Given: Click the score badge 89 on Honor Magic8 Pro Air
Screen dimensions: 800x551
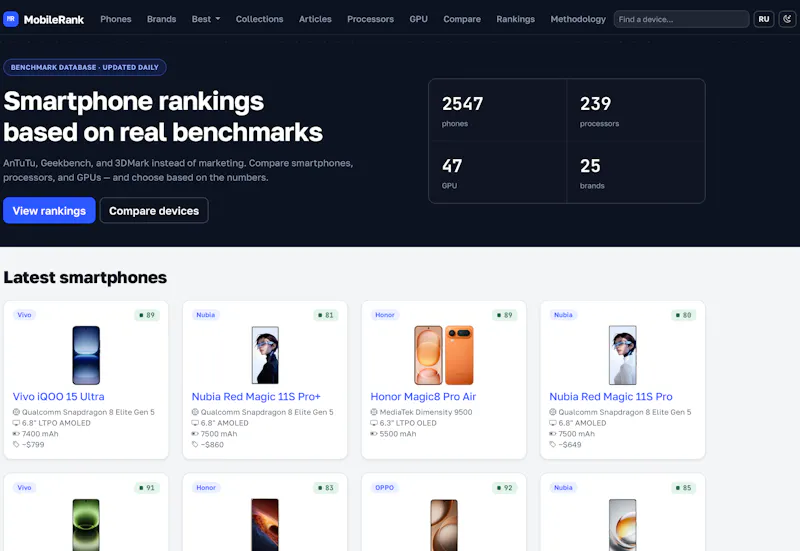Looking at the screenshot, I should (505, 315).
